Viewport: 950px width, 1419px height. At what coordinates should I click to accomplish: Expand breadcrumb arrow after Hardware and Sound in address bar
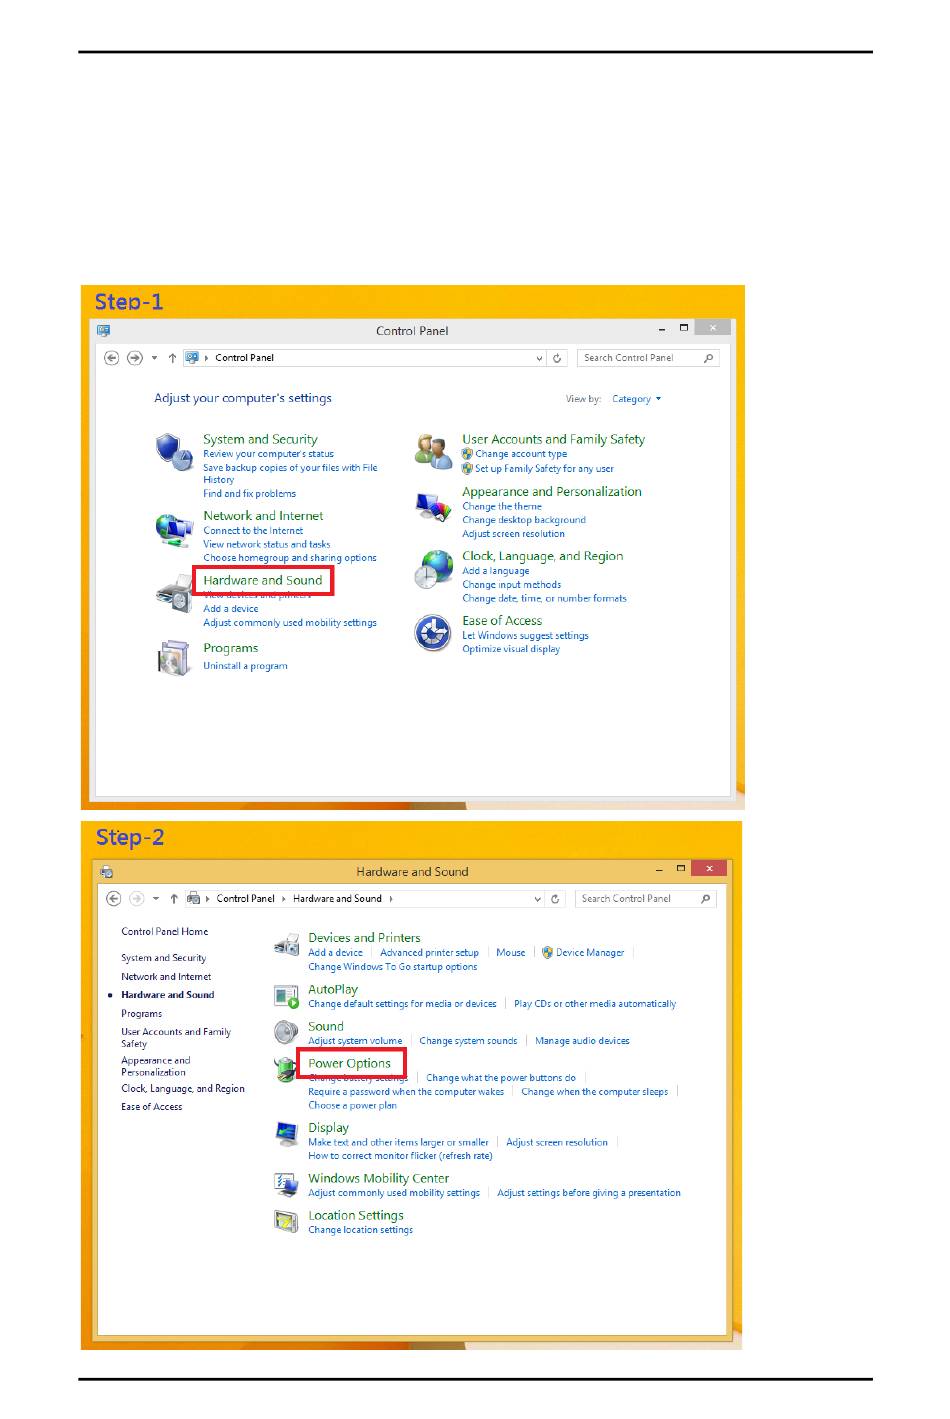click(391, 899)
